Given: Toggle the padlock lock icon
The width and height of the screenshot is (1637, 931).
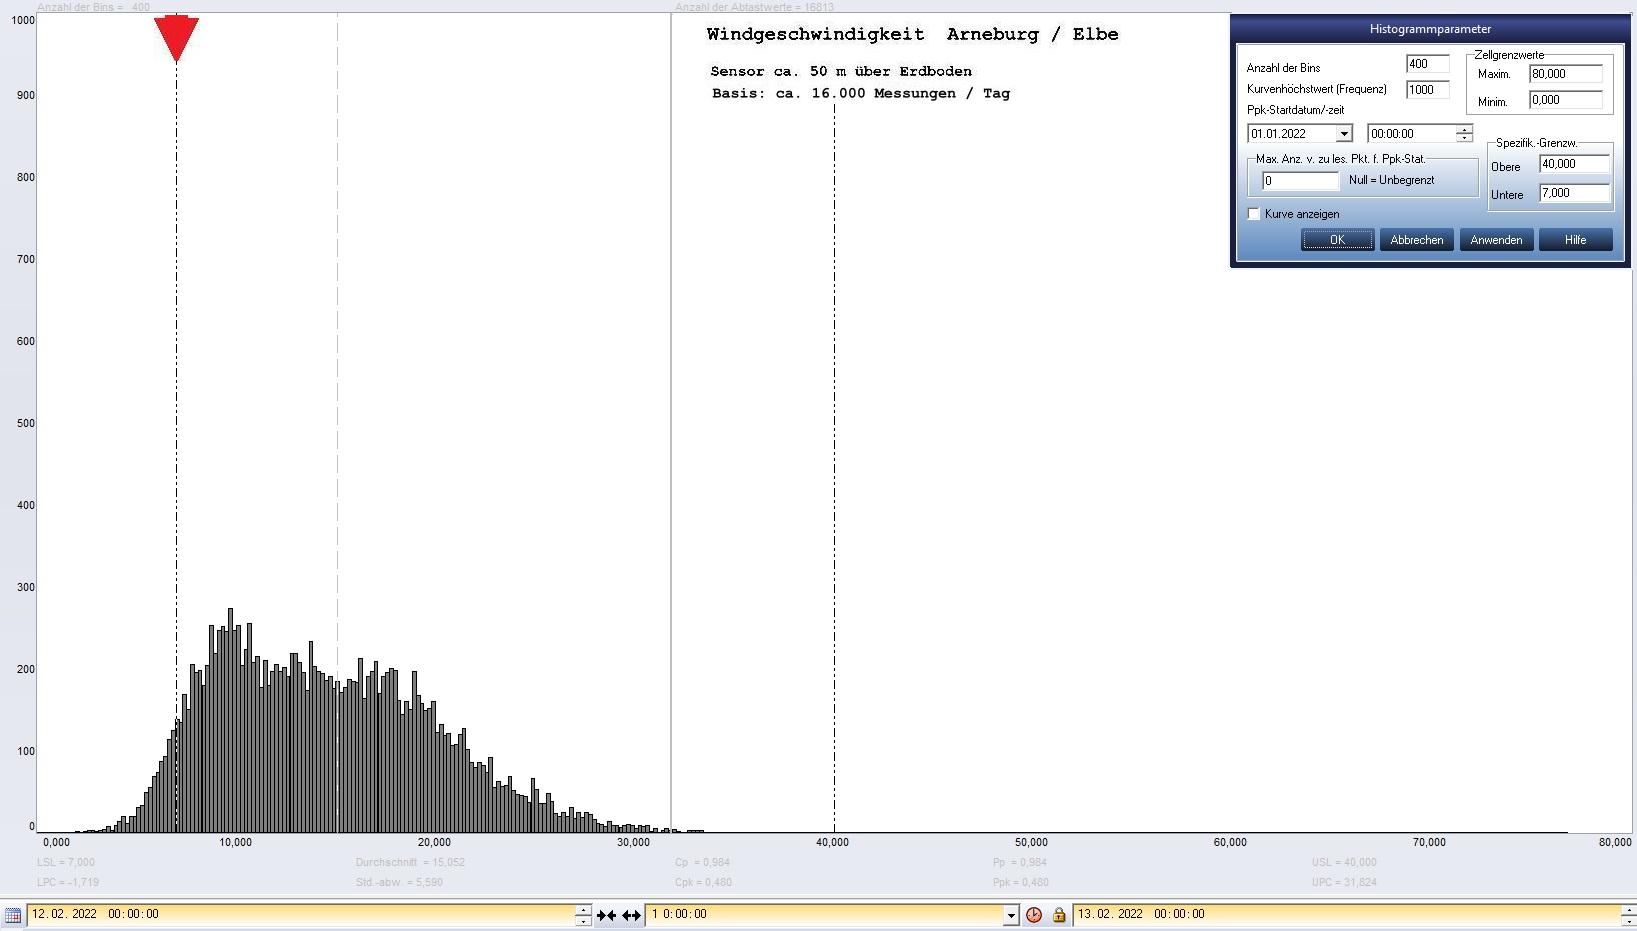Looking at the screenshot, I should coord(1059,915).
